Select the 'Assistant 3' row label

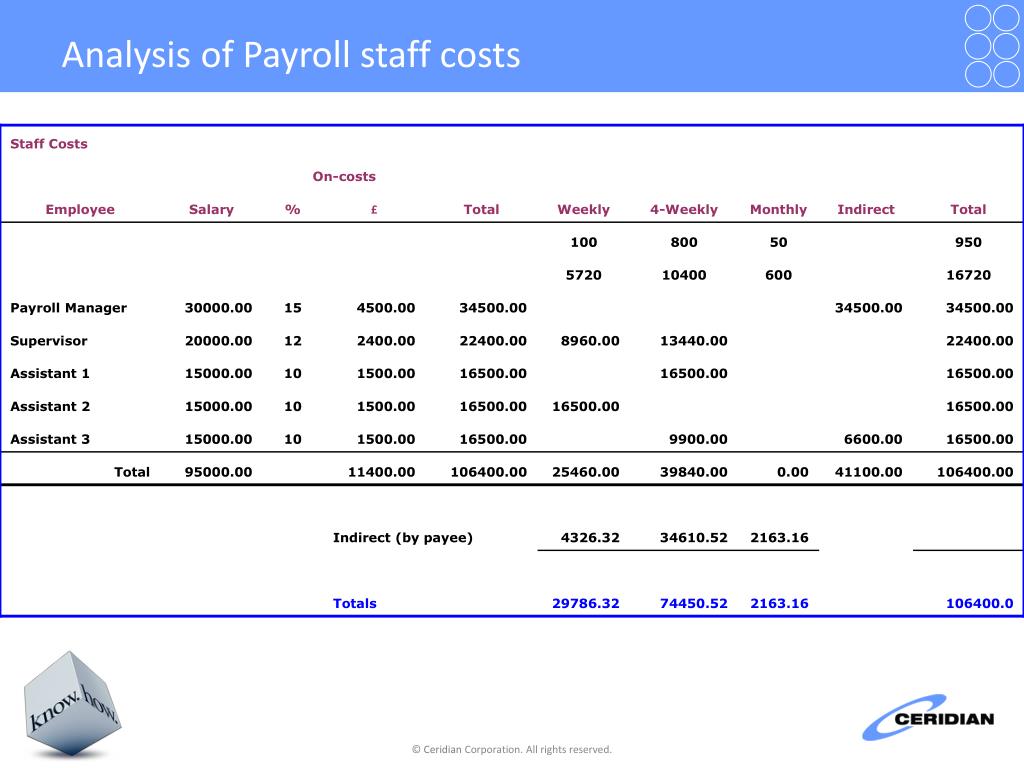(x=50, y=440)
